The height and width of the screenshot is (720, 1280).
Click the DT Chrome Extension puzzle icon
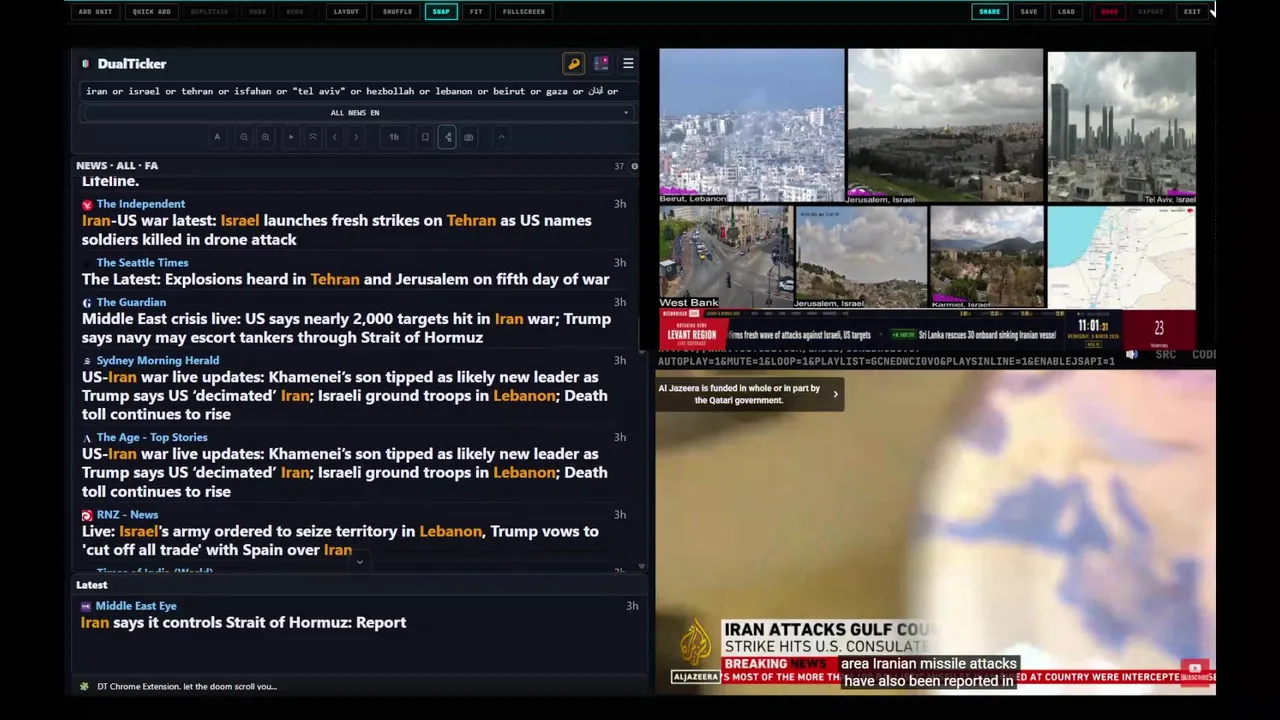click(84, 686)
